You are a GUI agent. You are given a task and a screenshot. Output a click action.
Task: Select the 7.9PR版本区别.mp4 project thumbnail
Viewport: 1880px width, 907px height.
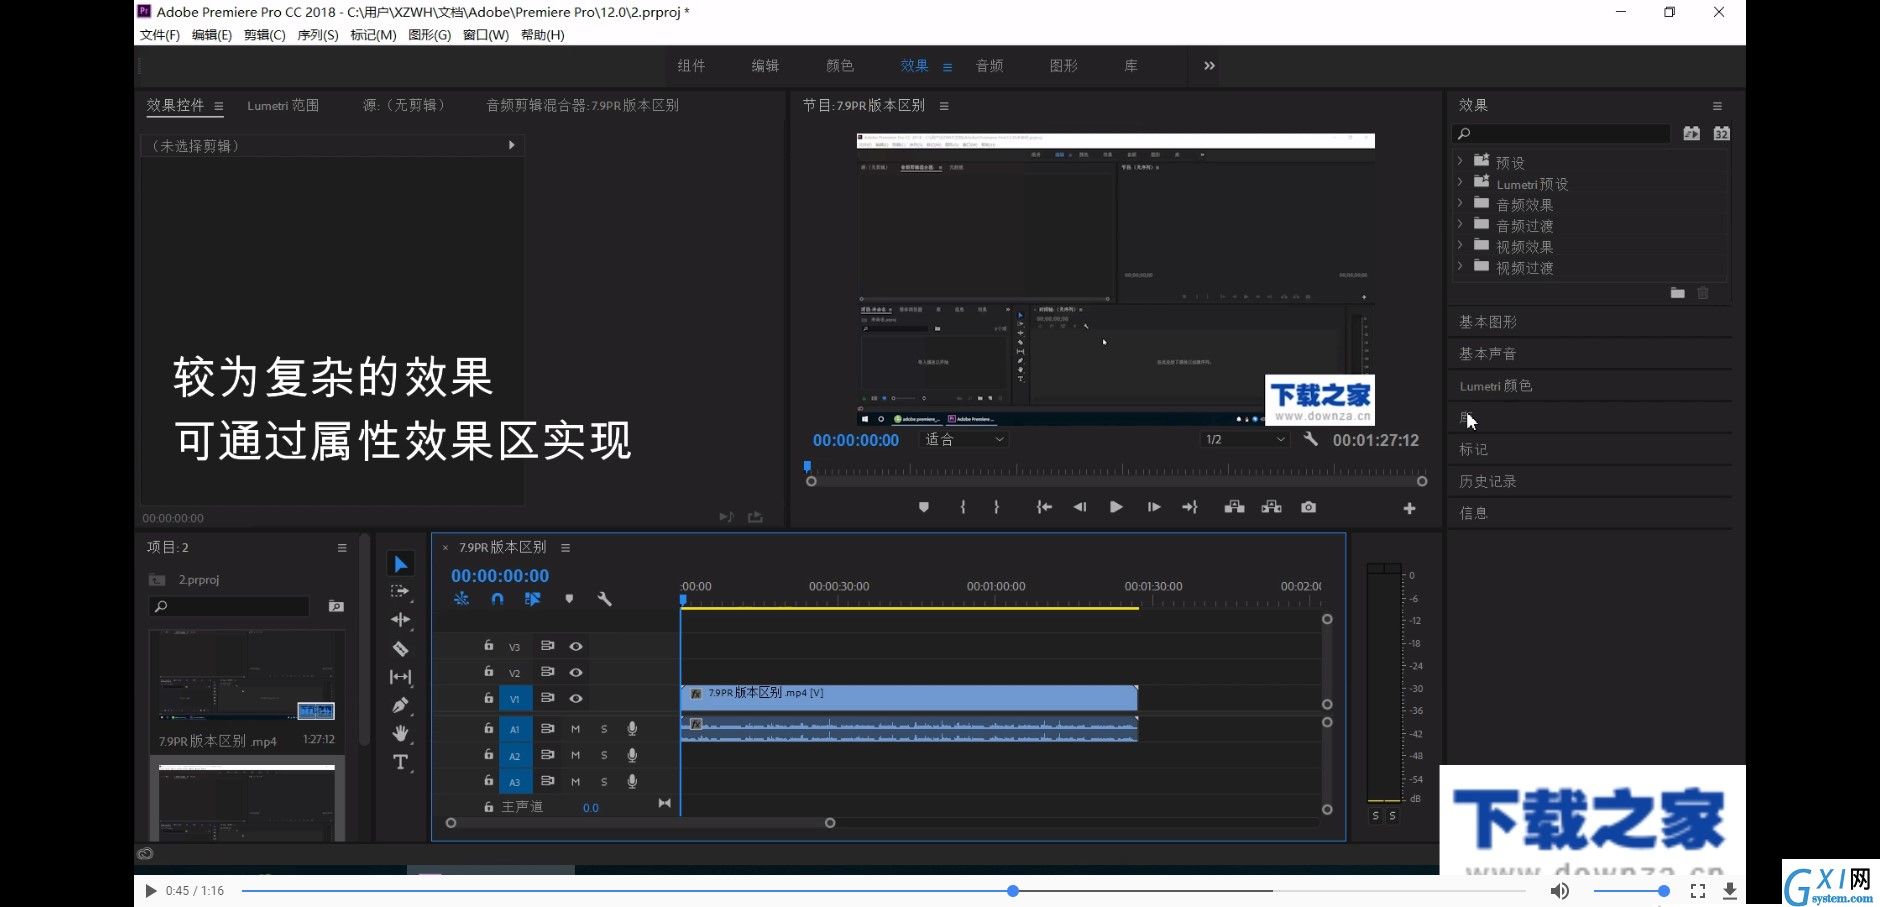coord(247,676)
